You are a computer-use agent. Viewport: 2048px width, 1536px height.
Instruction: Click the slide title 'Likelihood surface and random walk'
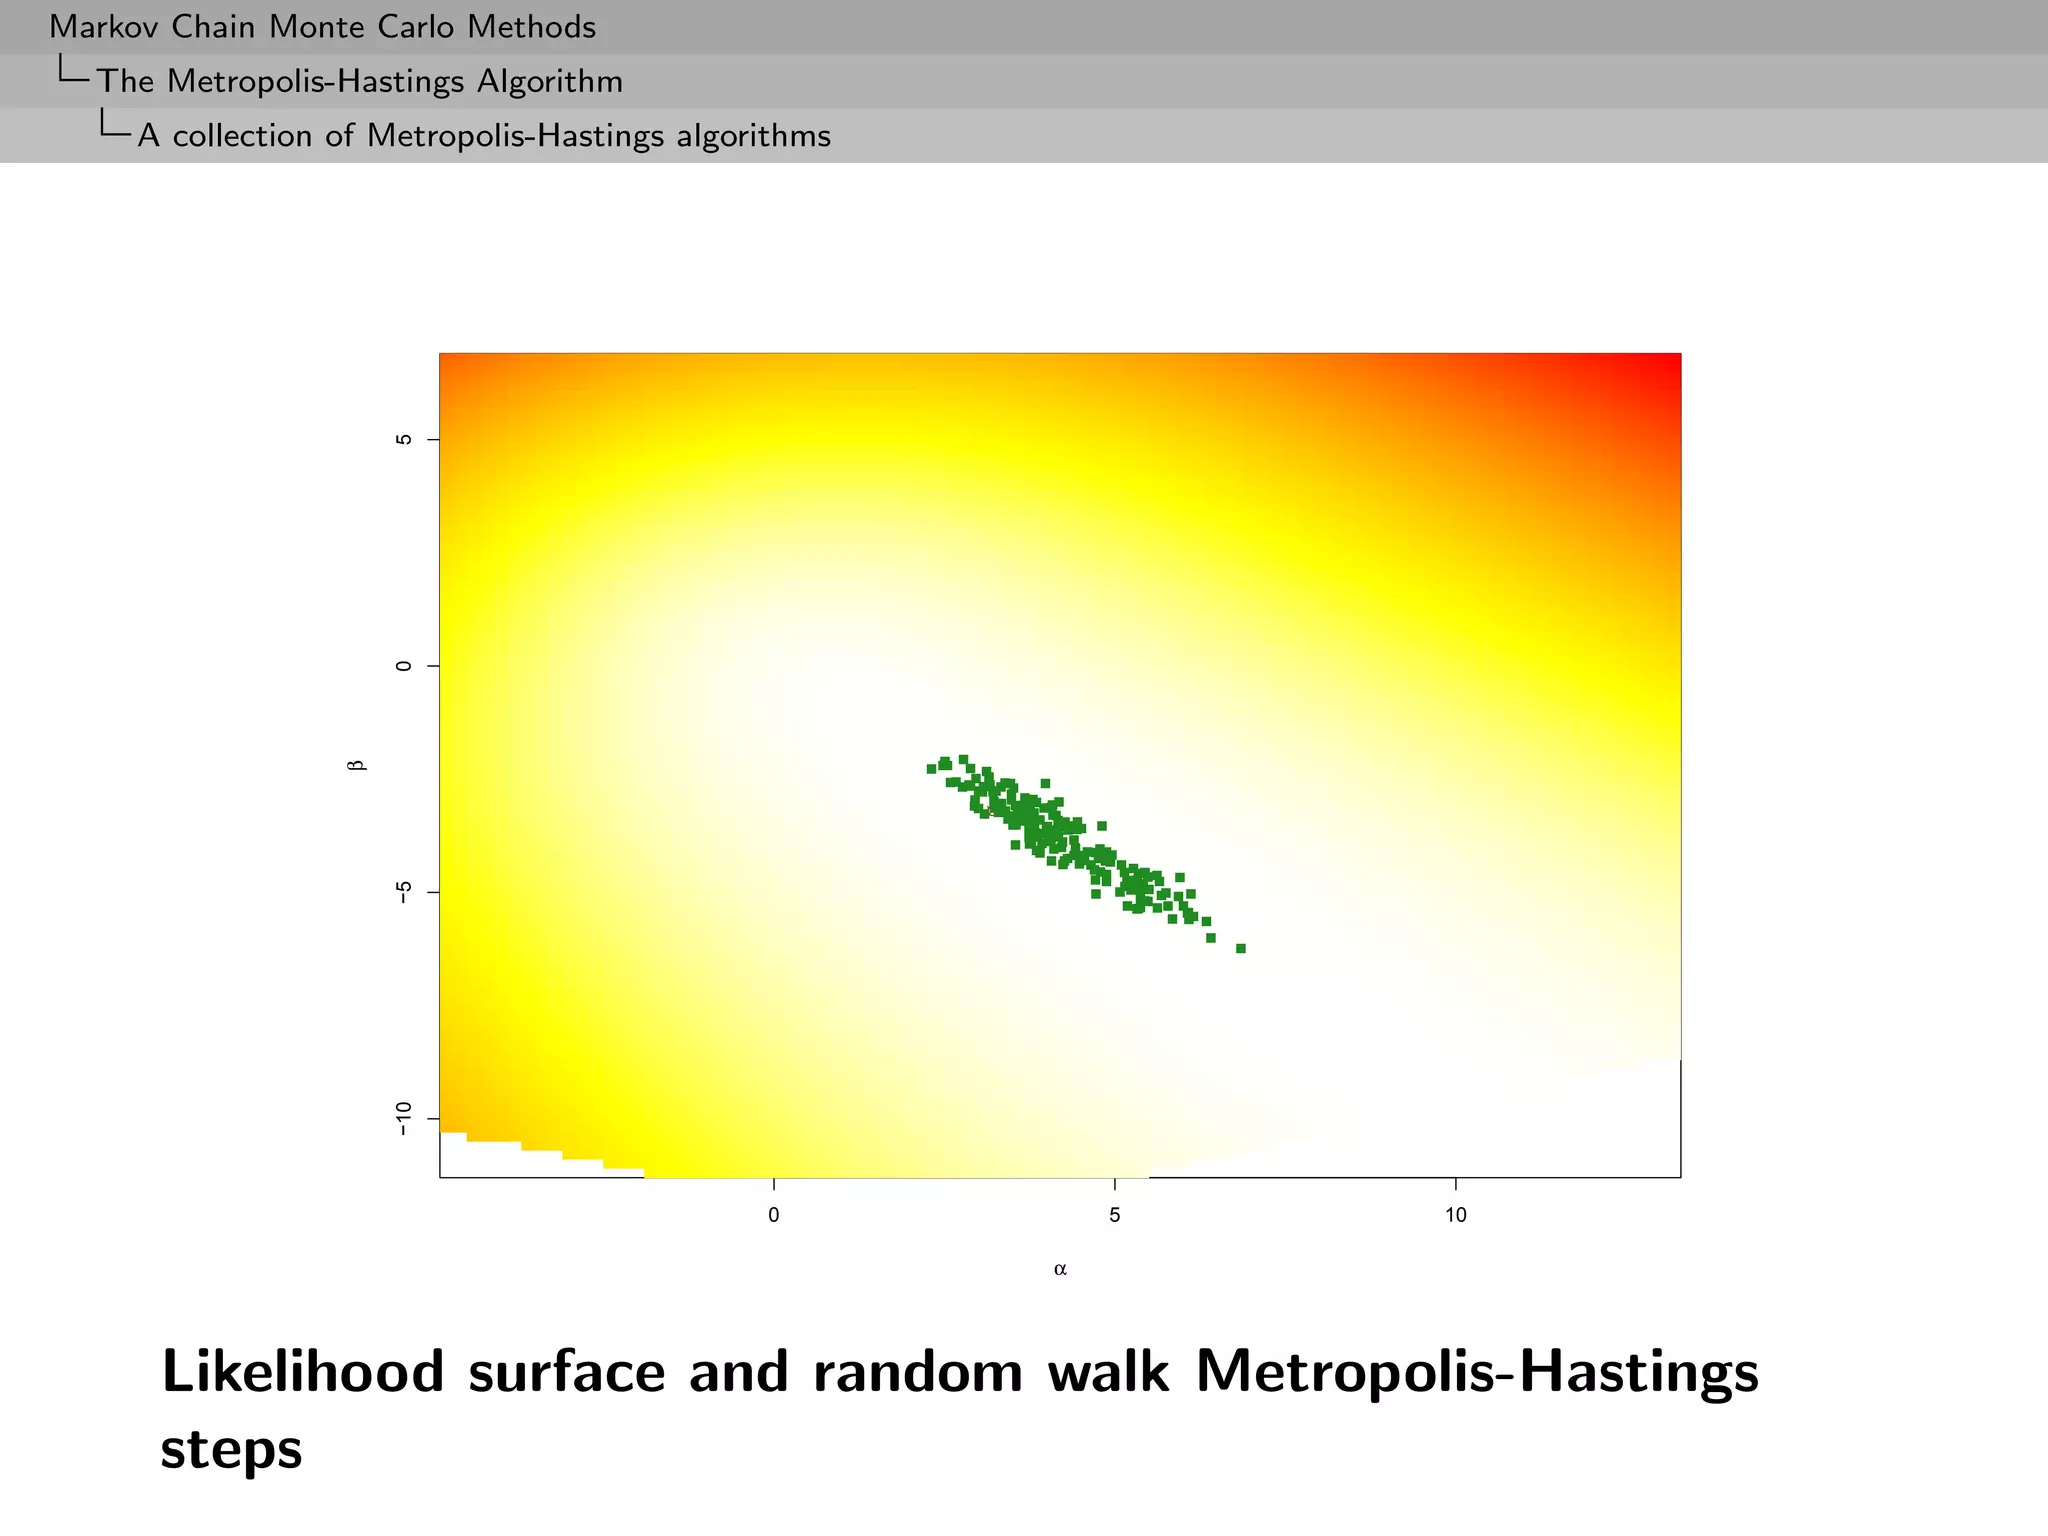pos(665,1371)
